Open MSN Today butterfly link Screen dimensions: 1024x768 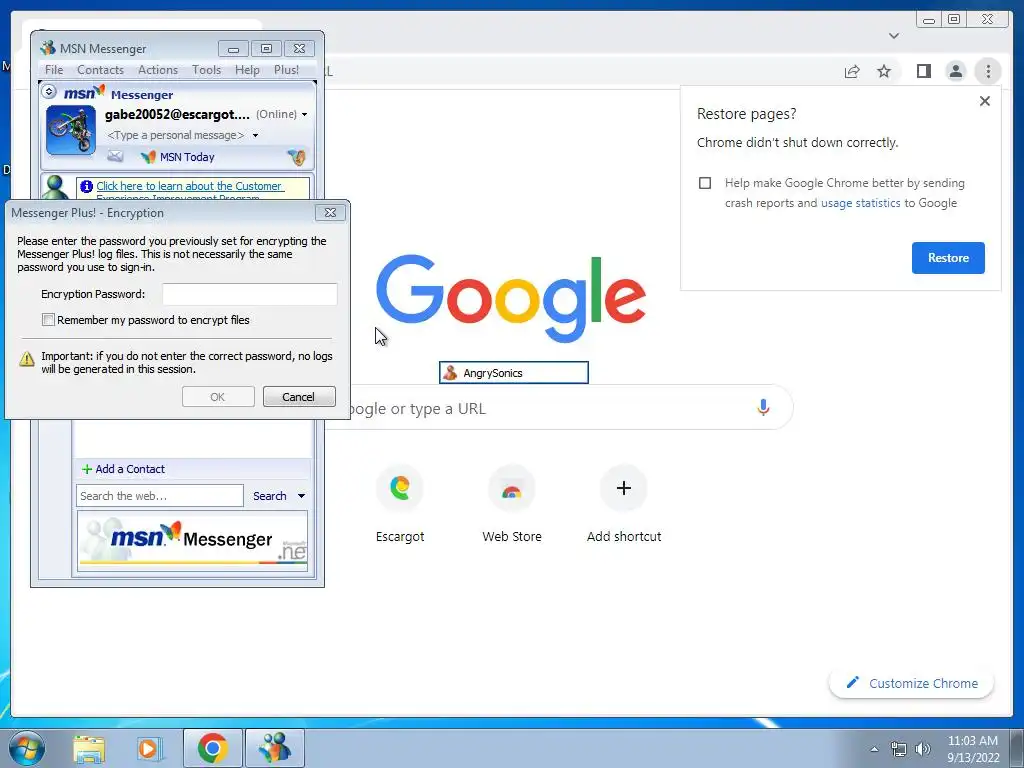point(178,157)
